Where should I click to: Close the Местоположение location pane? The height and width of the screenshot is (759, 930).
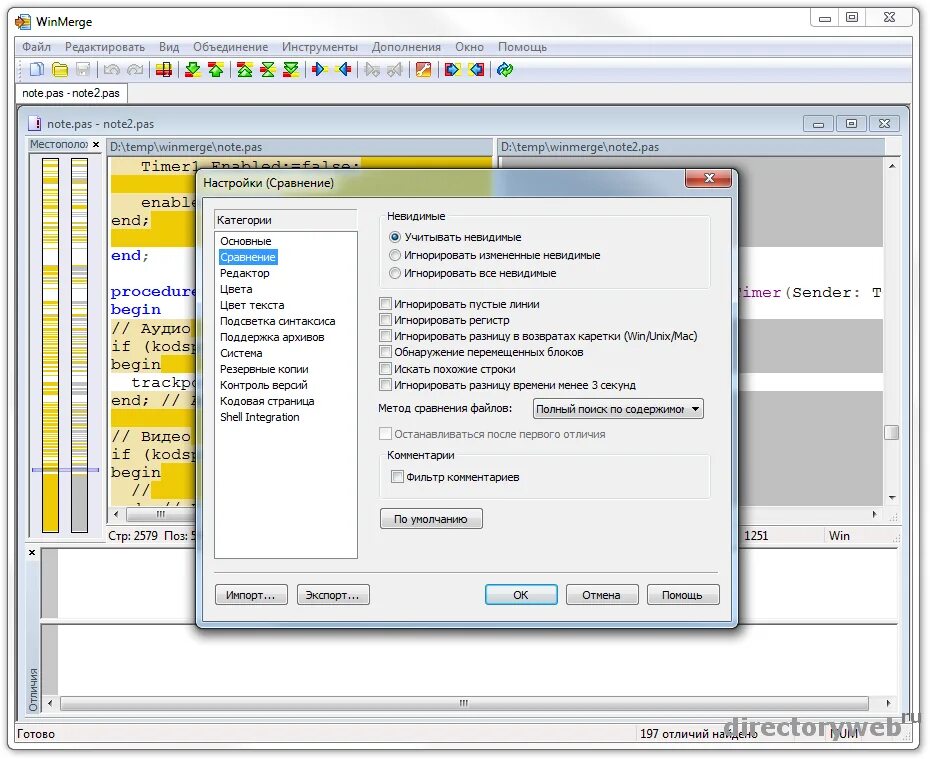tap(95, 144)
